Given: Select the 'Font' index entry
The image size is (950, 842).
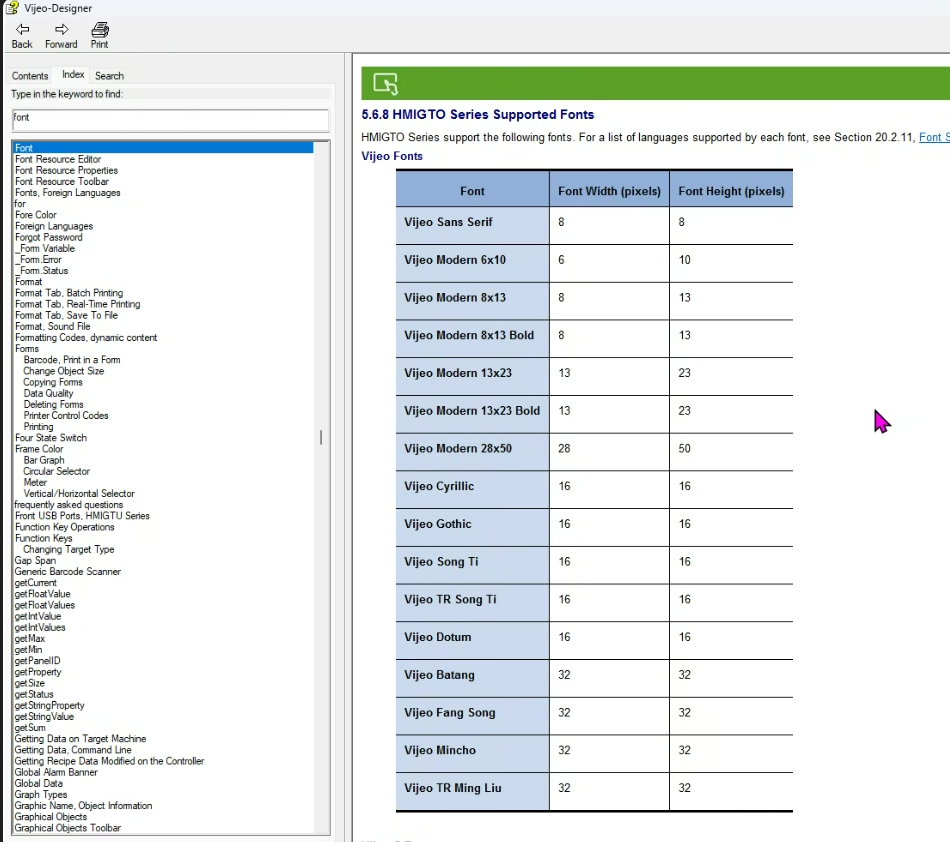Looking at the screenshot, I should 164,148.
